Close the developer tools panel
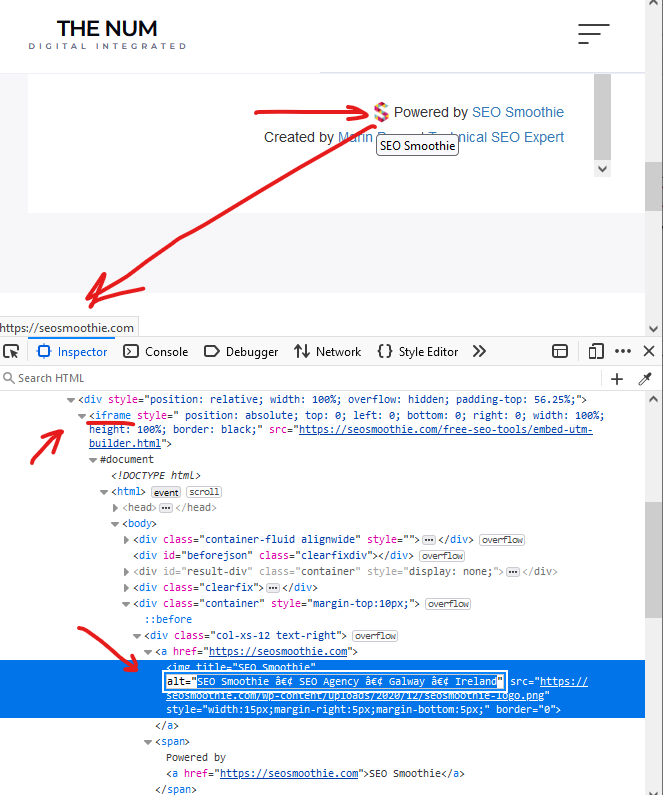663x795 pixels. coord(649,351)
